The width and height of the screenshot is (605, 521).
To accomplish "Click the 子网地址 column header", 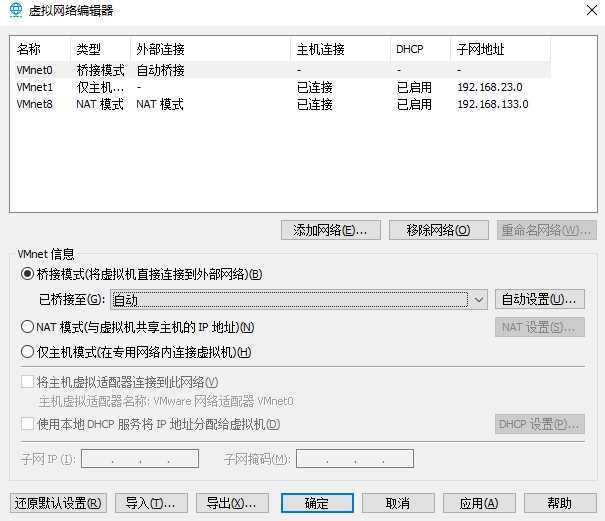I will pos(480,49).
